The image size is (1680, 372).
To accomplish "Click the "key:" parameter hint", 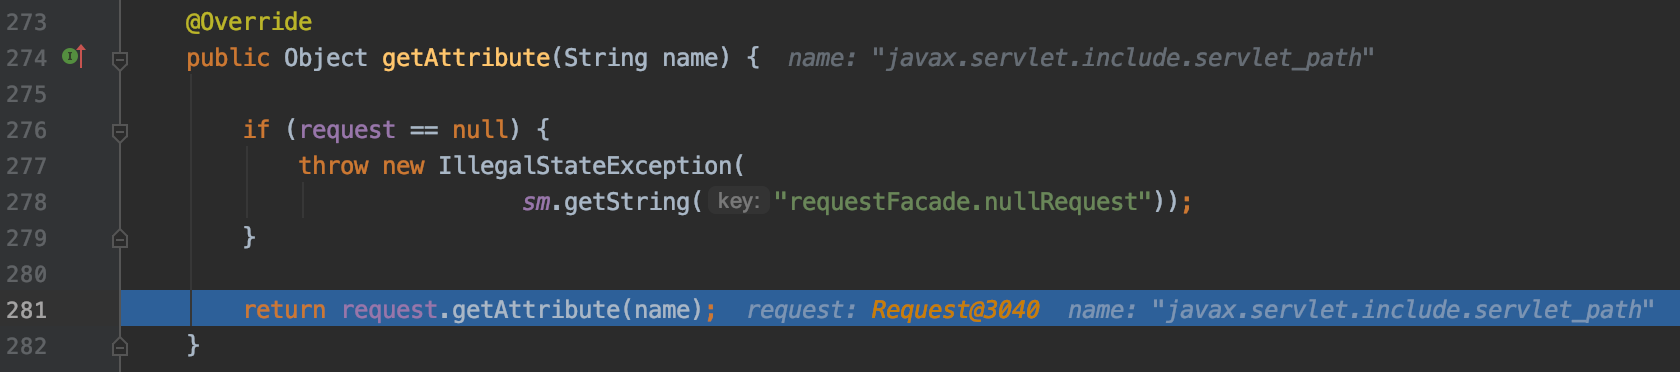I will (738, 201).
